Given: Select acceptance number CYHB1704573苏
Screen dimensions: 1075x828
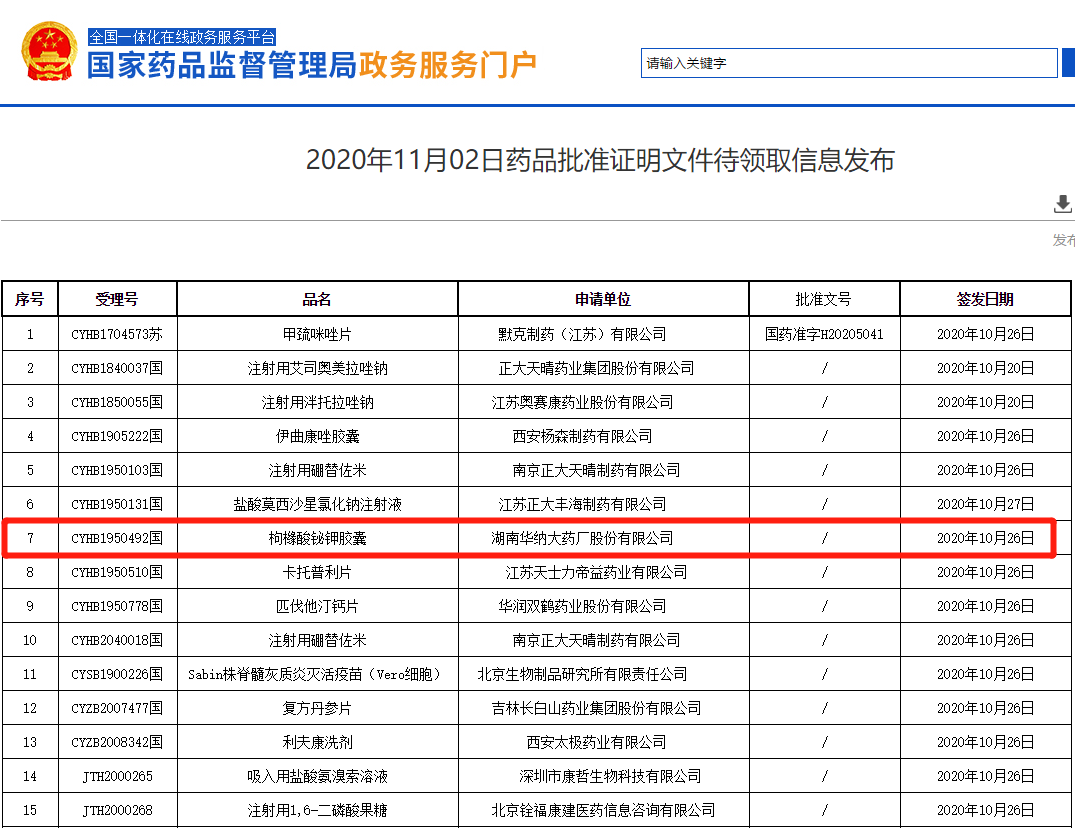Looking at the screenshot, I should [x=117, y=334].
